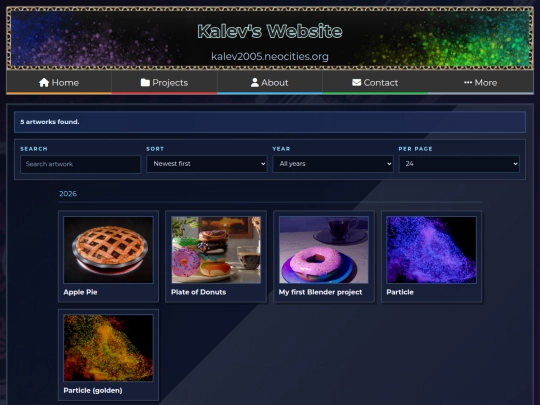
Task: Click the Apple Pie title link
Action: click(x=80, y=292)
